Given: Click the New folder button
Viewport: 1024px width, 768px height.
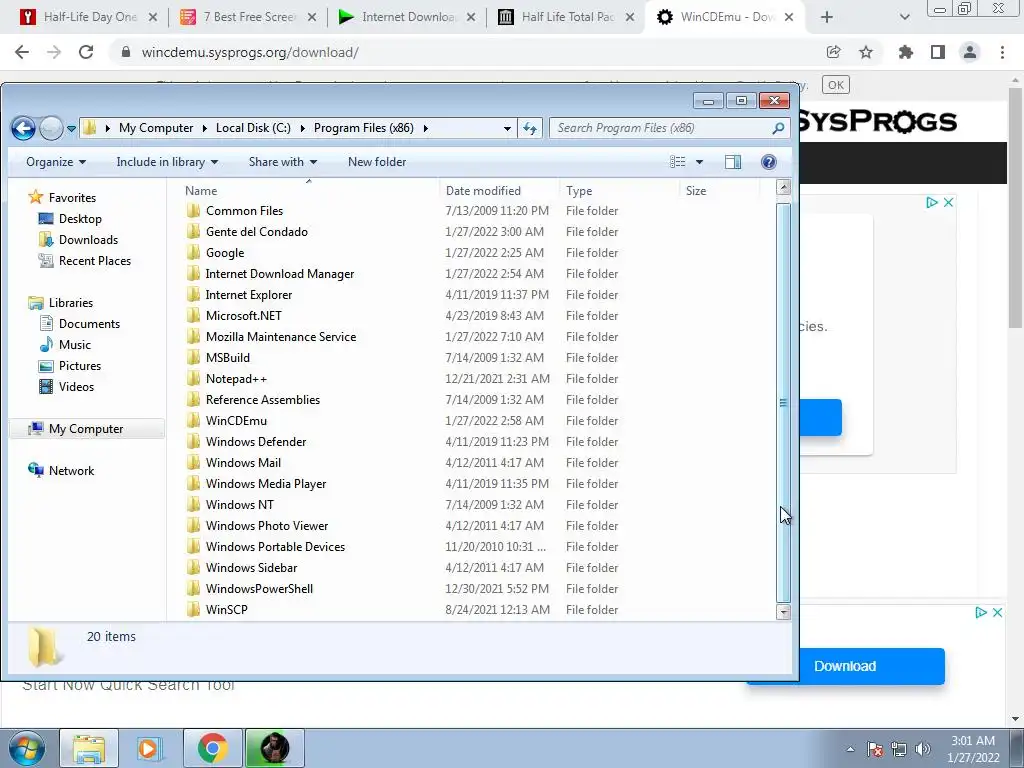Looking at the screenshot, I should 377,162.
